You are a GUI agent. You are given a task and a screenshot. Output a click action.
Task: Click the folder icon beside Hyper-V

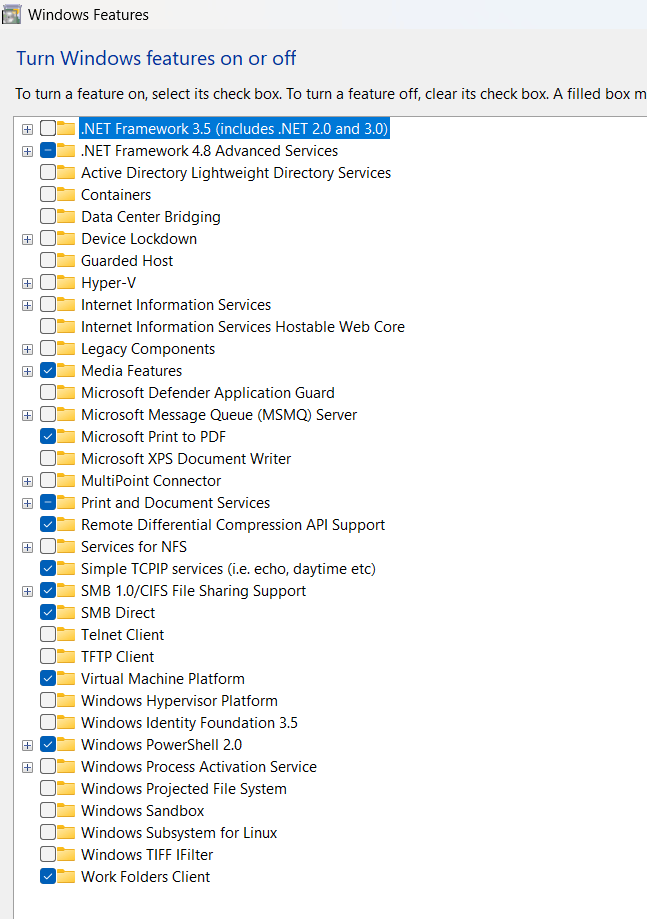[x=66, y=282]
